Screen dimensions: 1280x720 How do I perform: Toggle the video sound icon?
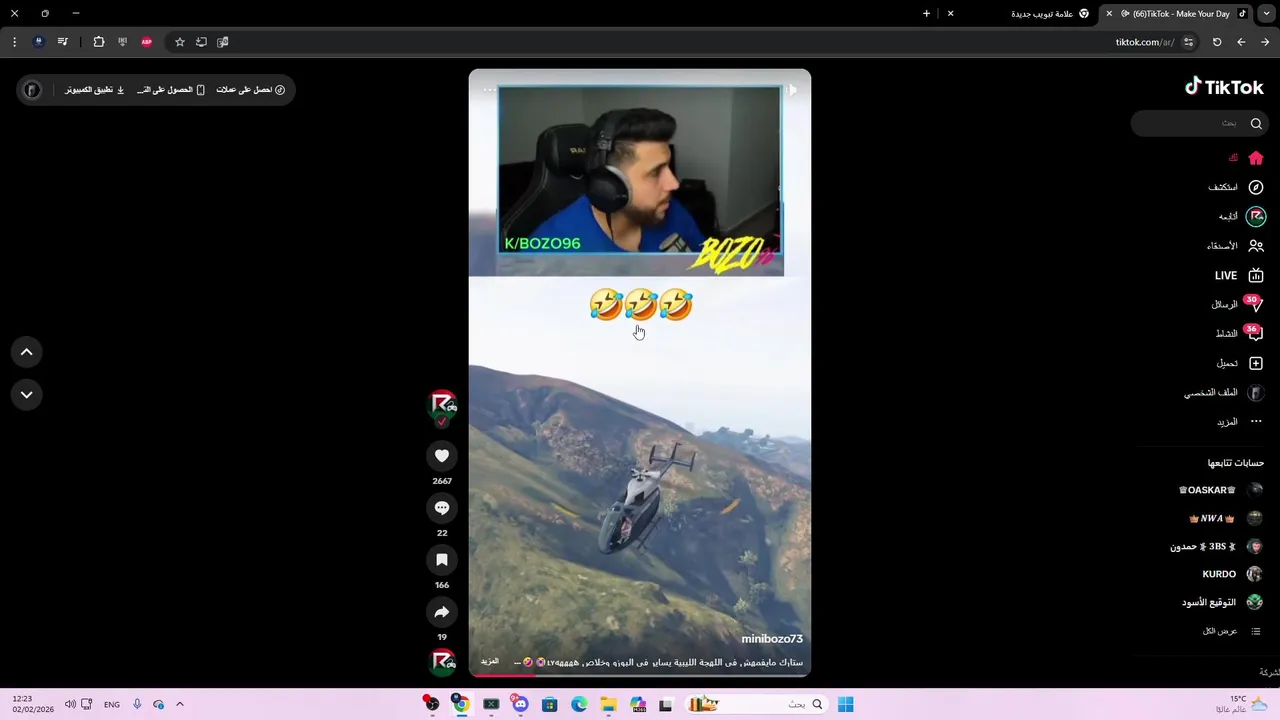[x=791, y=90]
